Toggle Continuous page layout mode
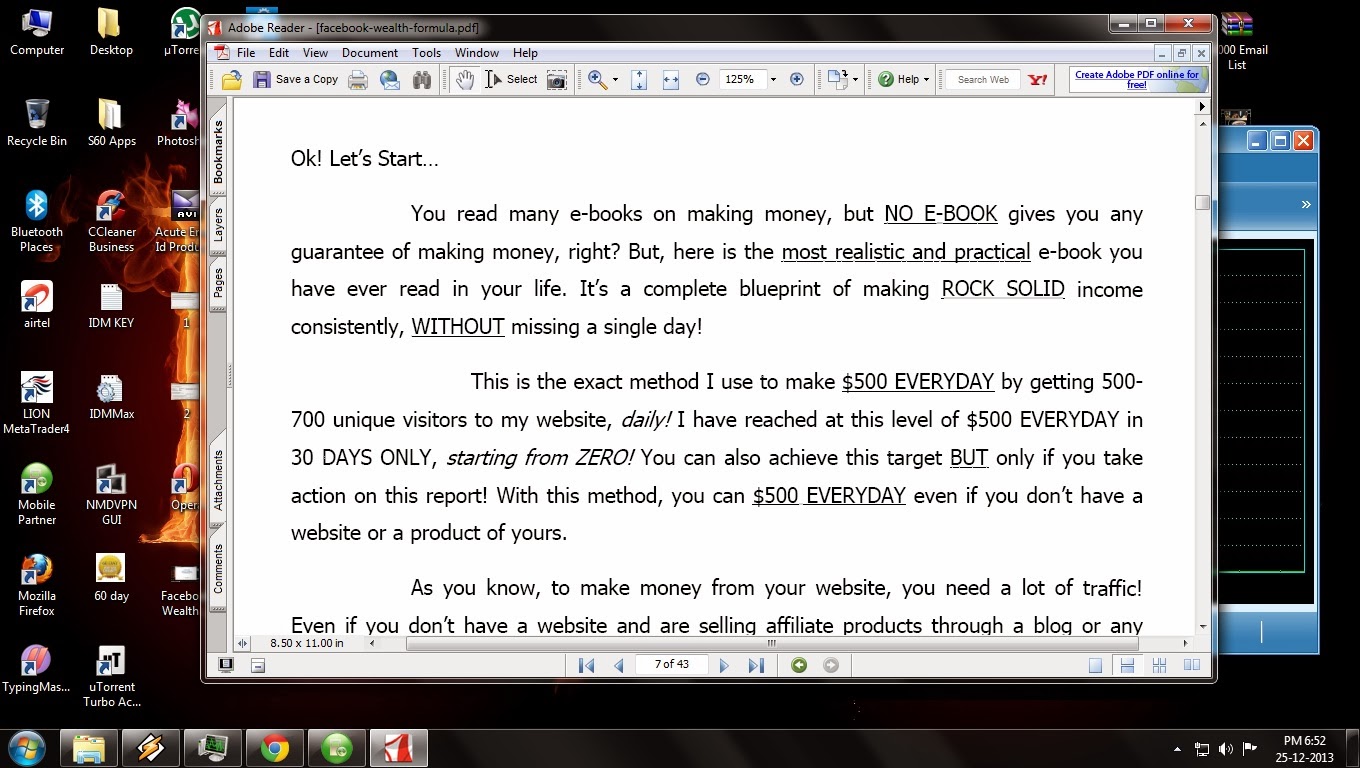 [1125, 664]
